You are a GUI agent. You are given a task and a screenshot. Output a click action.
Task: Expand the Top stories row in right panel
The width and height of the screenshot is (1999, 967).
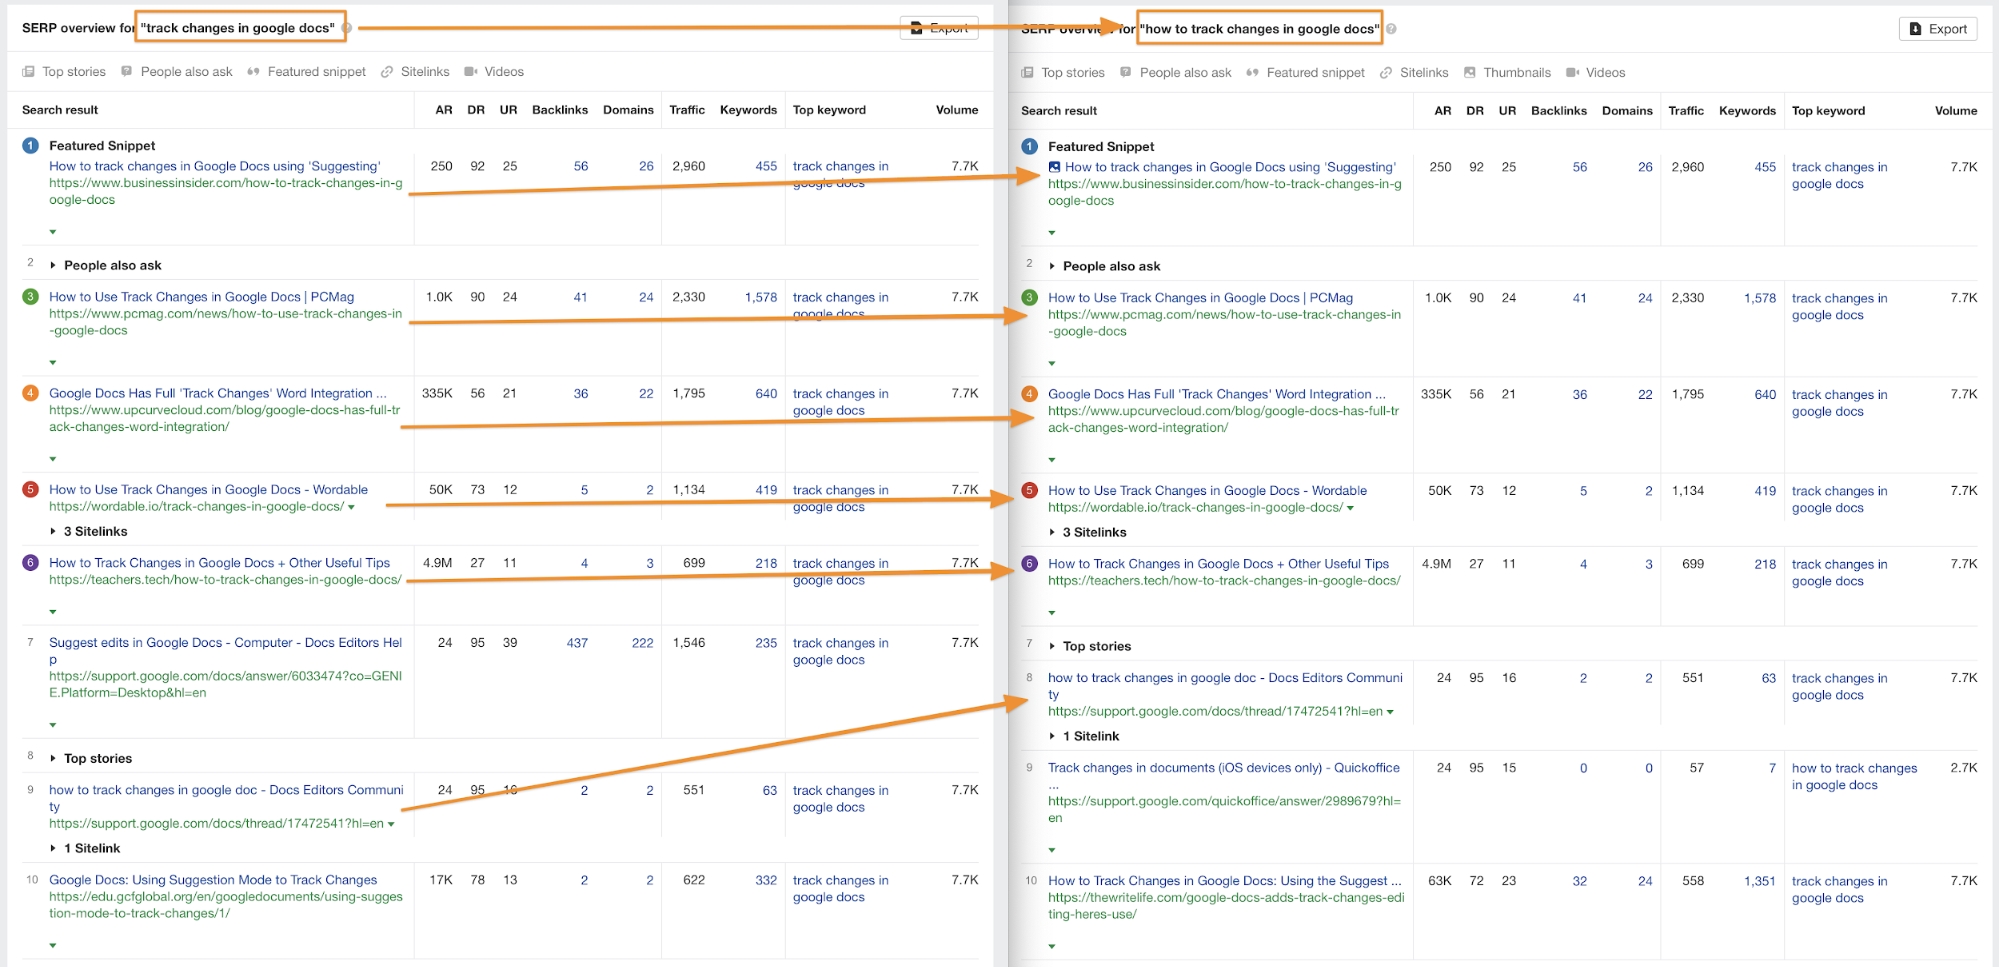[x=1052, y=647]
